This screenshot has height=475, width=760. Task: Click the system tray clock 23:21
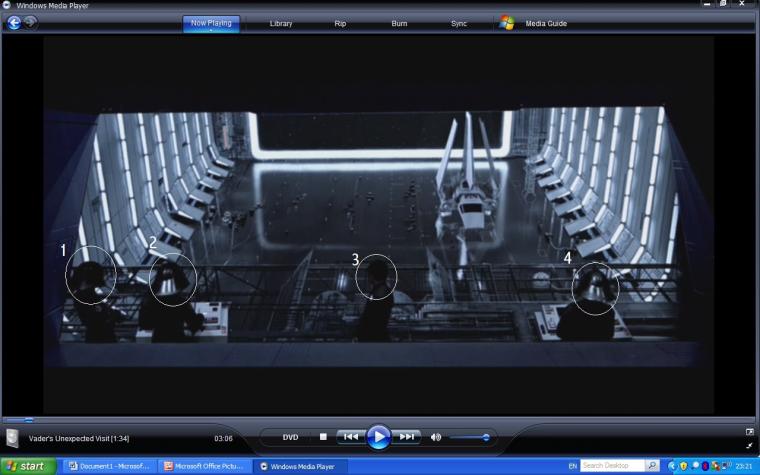(744, 466)
